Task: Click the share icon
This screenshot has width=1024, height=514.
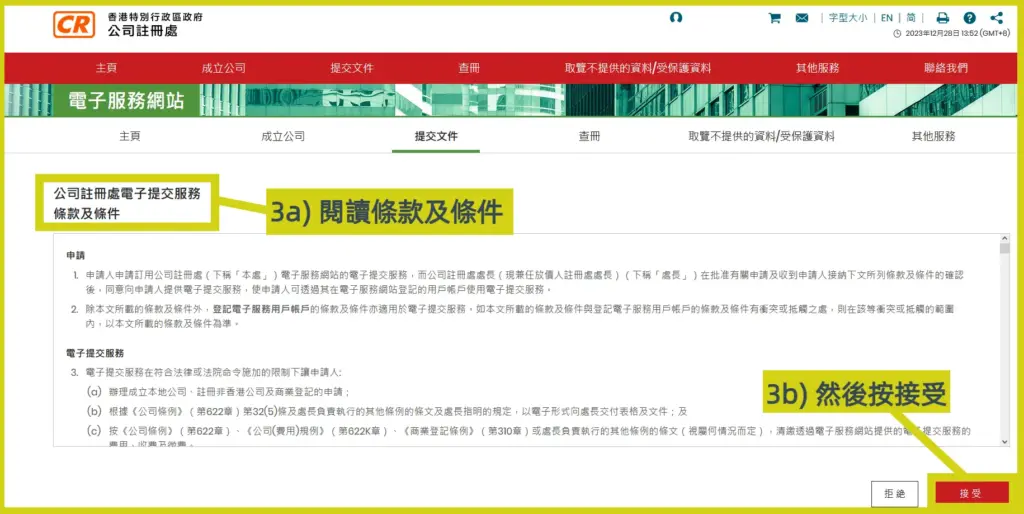Action: tap(996, 18)
